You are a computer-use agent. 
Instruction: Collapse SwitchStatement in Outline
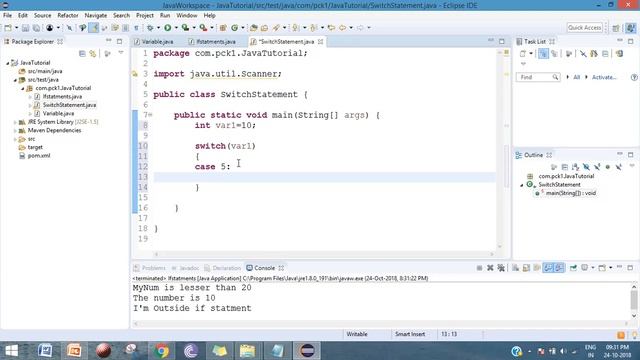pyautogui.click(x=522, y=185)
